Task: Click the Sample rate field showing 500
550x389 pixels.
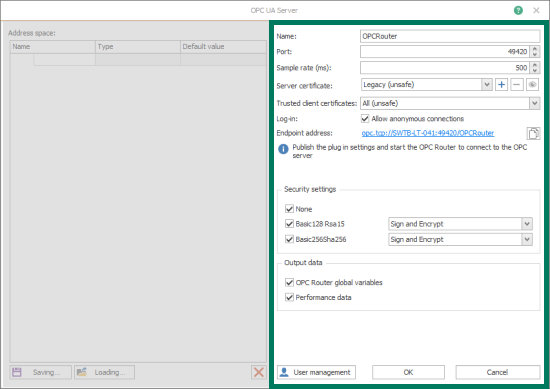Action: (x=445, y=67)
